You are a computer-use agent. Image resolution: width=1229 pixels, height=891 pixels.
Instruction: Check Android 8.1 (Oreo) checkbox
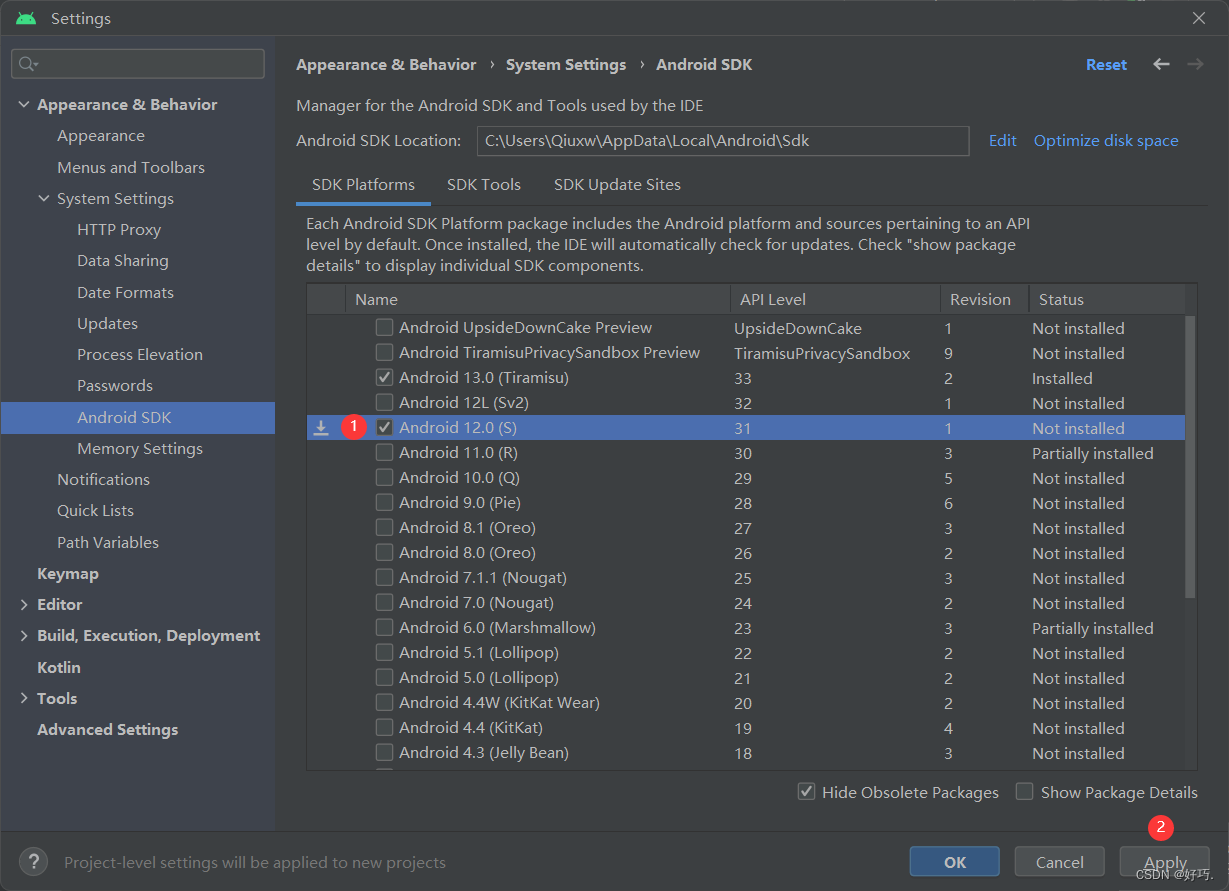pos(384,527)
